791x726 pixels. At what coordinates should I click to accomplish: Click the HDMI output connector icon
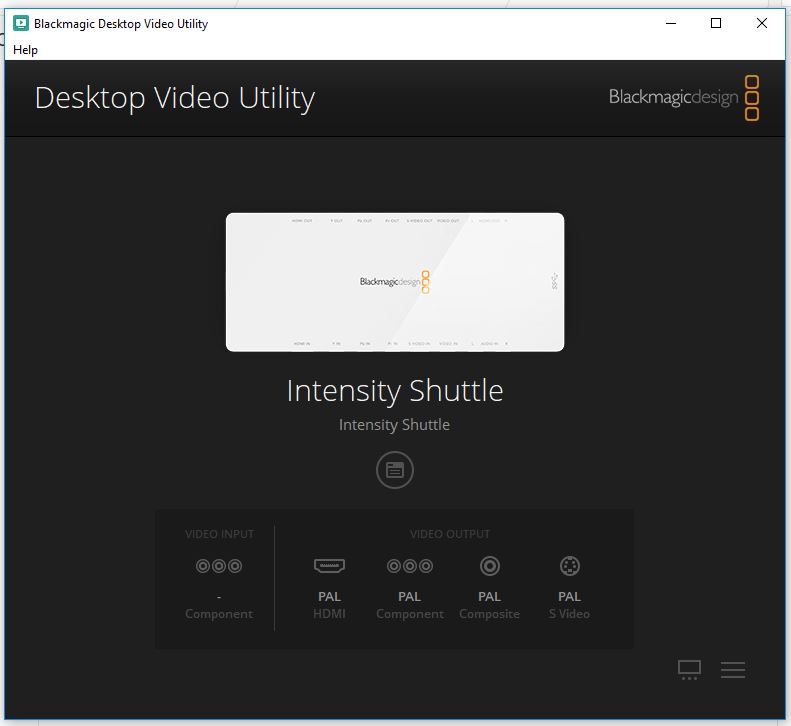point(329,566)
